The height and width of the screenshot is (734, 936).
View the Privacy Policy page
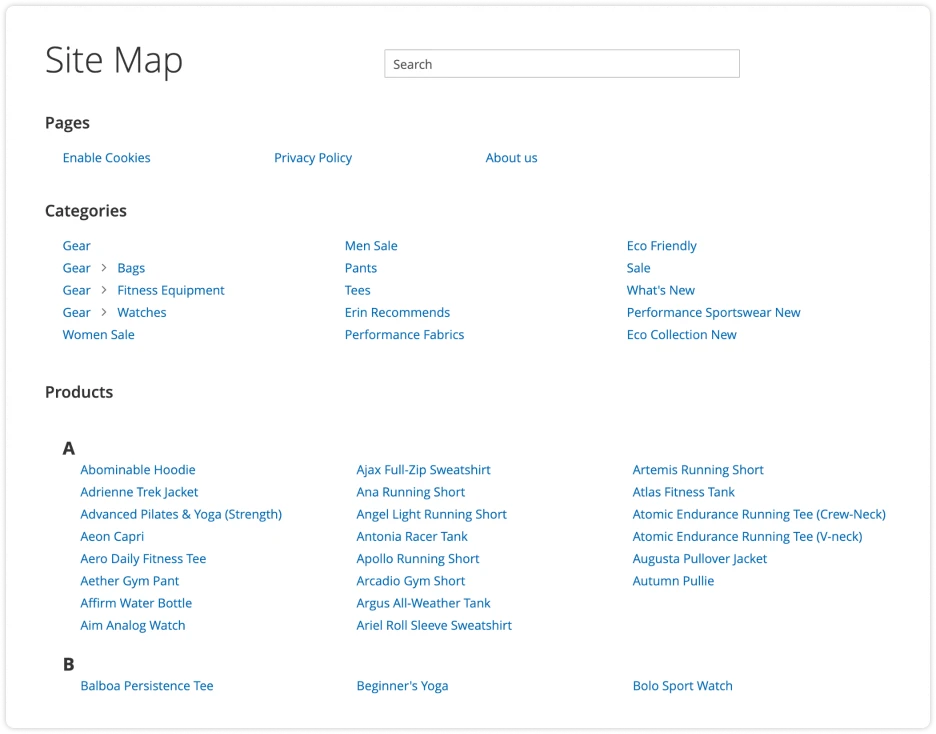(x=313, y=157)
